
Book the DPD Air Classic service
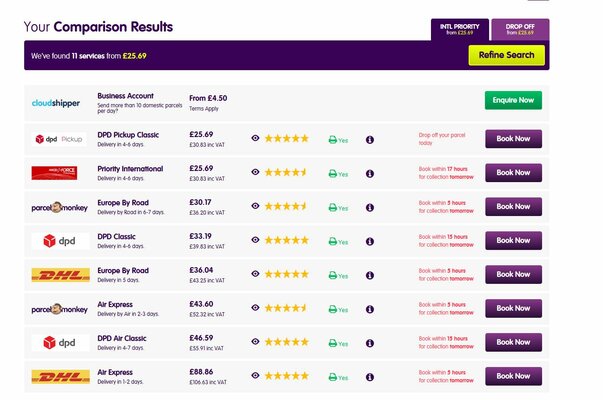coord(513,342)
